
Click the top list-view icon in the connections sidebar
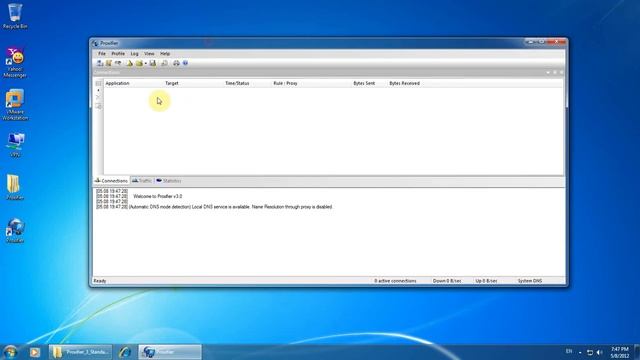coord(98,83)
